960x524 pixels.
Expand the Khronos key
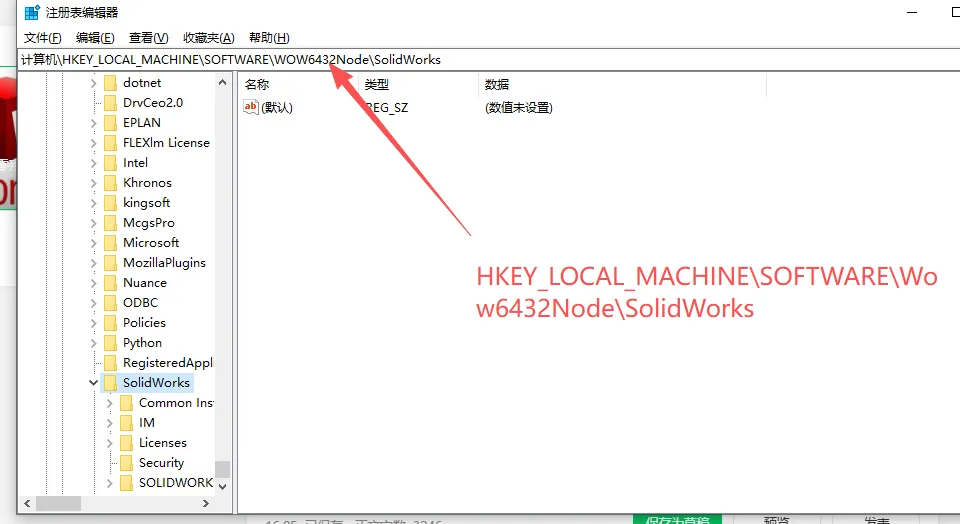click(93, 183)
